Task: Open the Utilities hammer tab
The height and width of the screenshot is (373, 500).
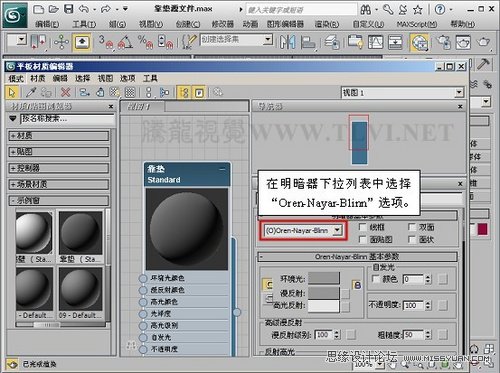Action: (483, 63)
